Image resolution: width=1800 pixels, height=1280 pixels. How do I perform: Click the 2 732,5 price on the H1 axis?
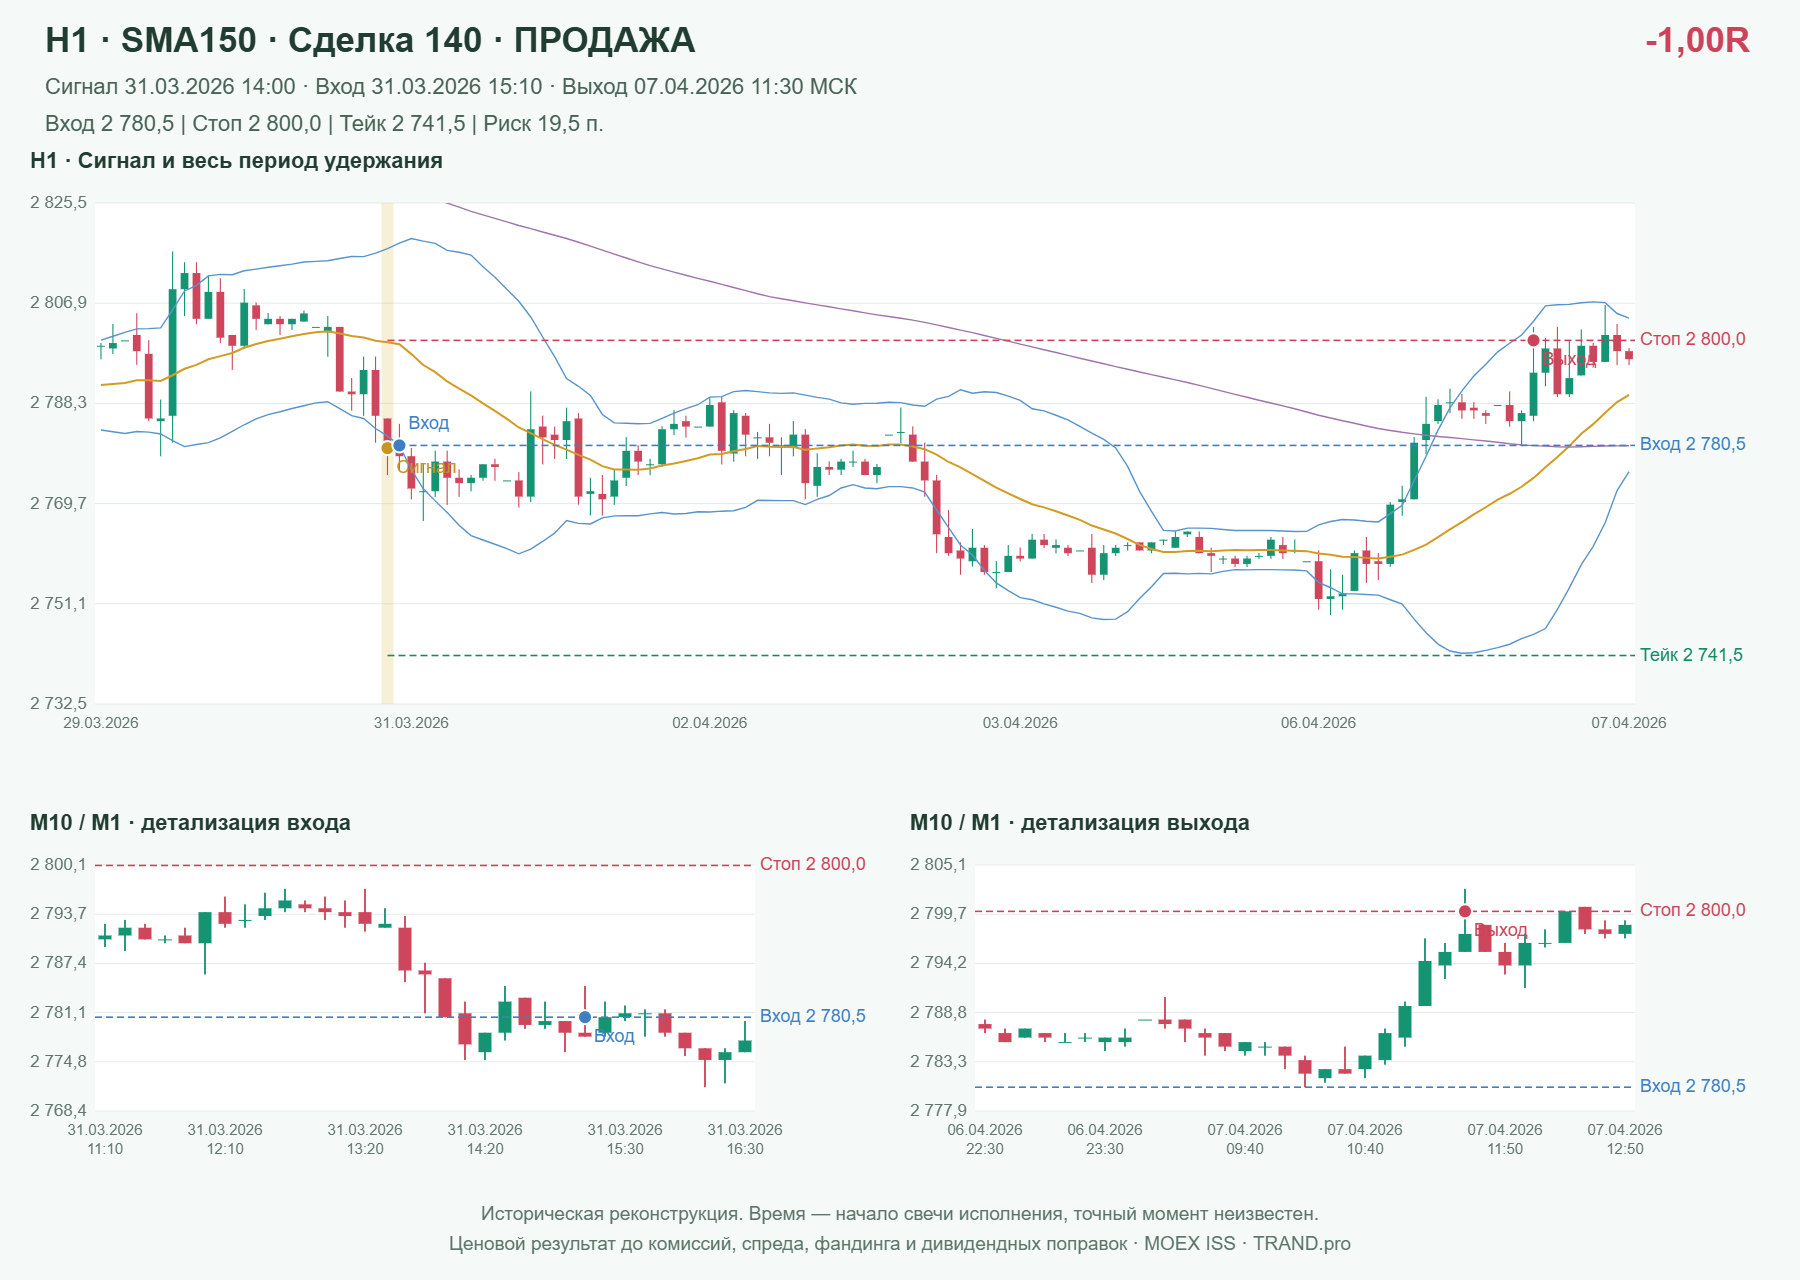click(59, 704)
